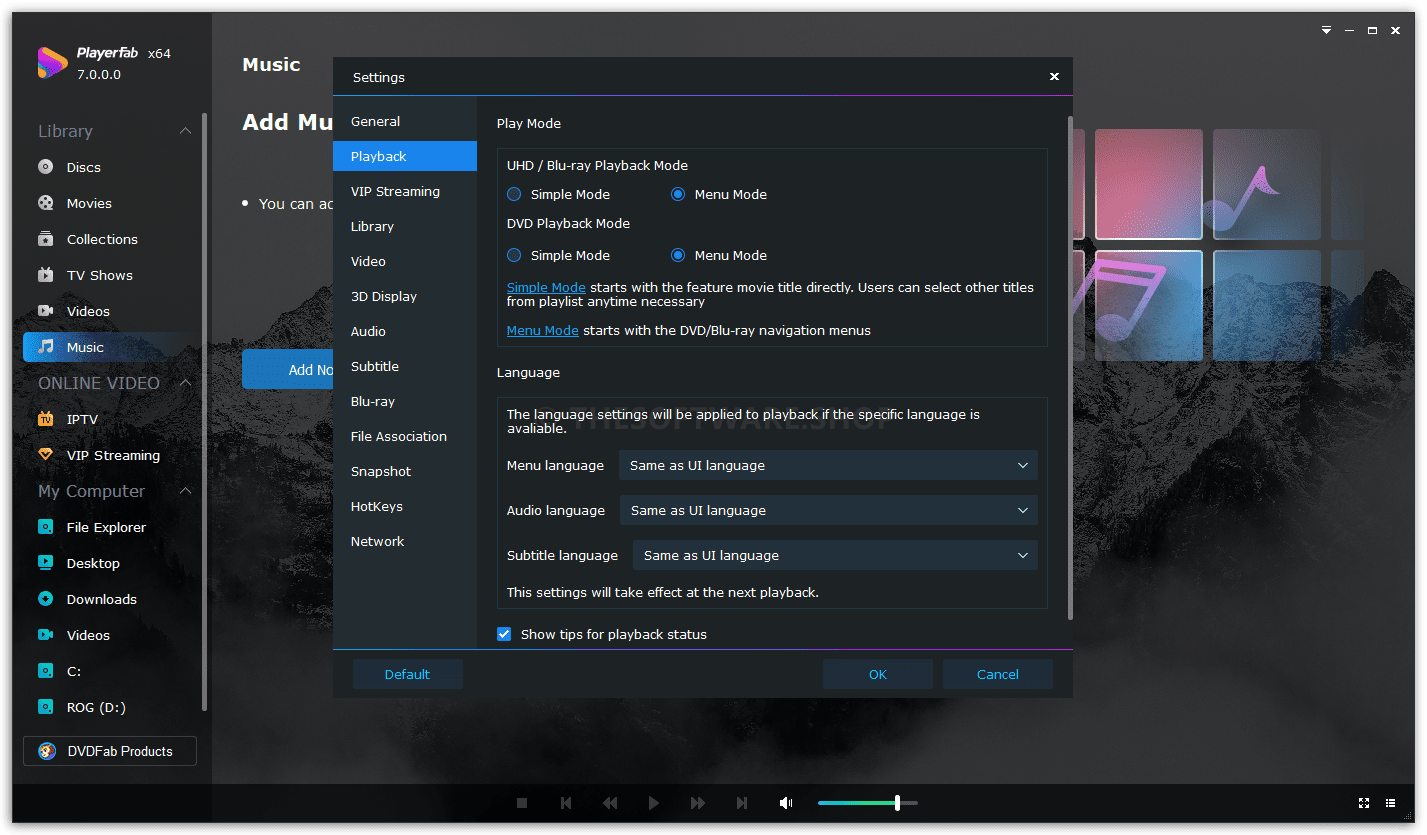The width and height of the screenshot is (1427, 835).
Task: Open the HotKeys settings tab
Action: 405,507
